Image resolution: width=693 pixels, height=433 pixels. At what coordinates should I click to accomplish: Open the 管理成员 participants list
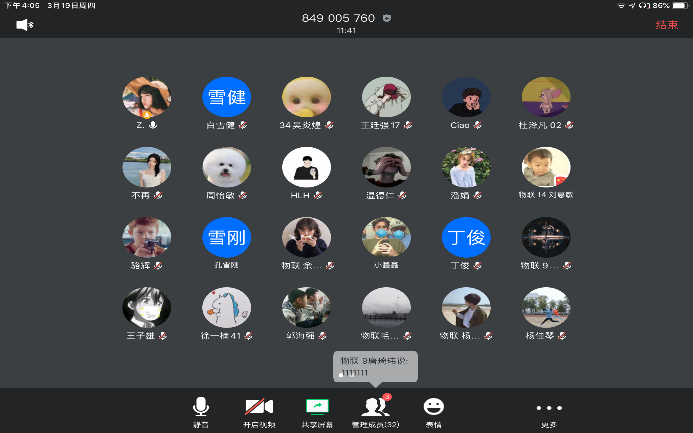(376, 407)
